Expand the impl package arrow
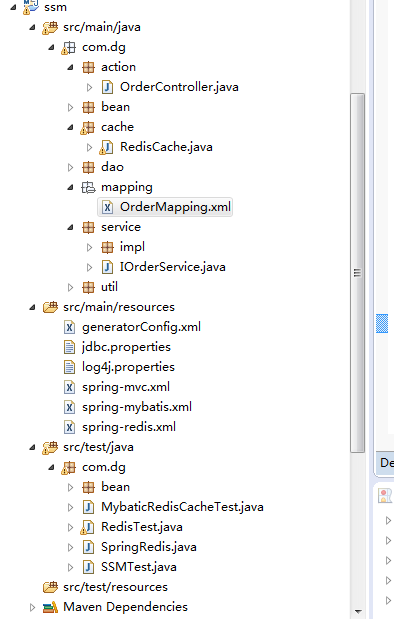 (x=90, y=248)
